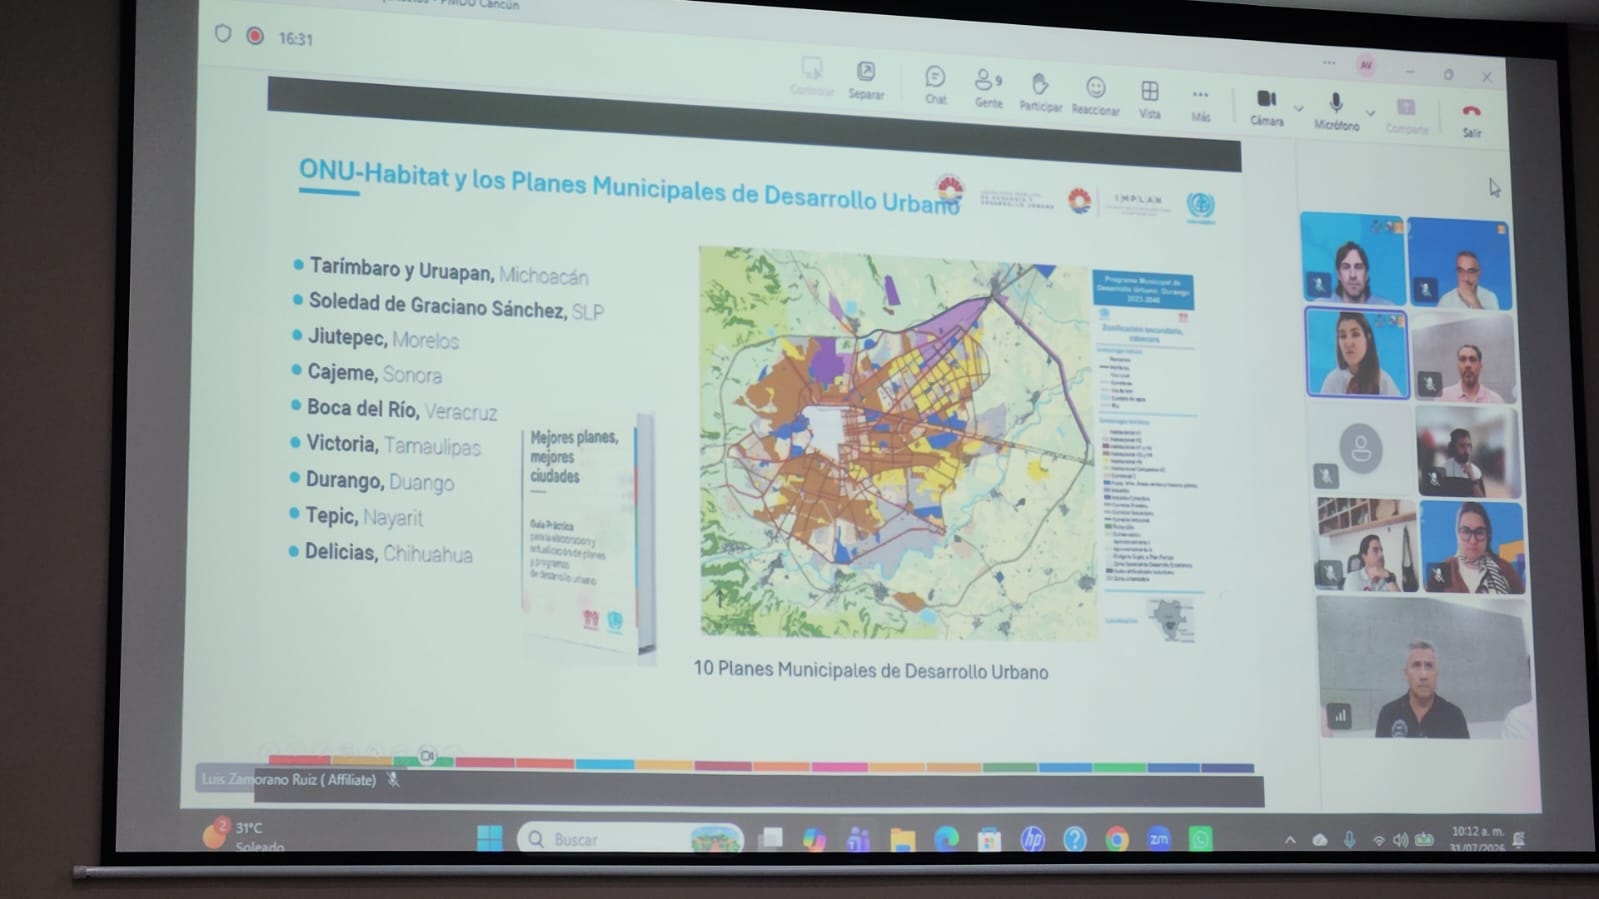Click the 'Tepic, Nayarit' bullet
The height and width of the screenshot is (899, 1599).
pos(356,516)
